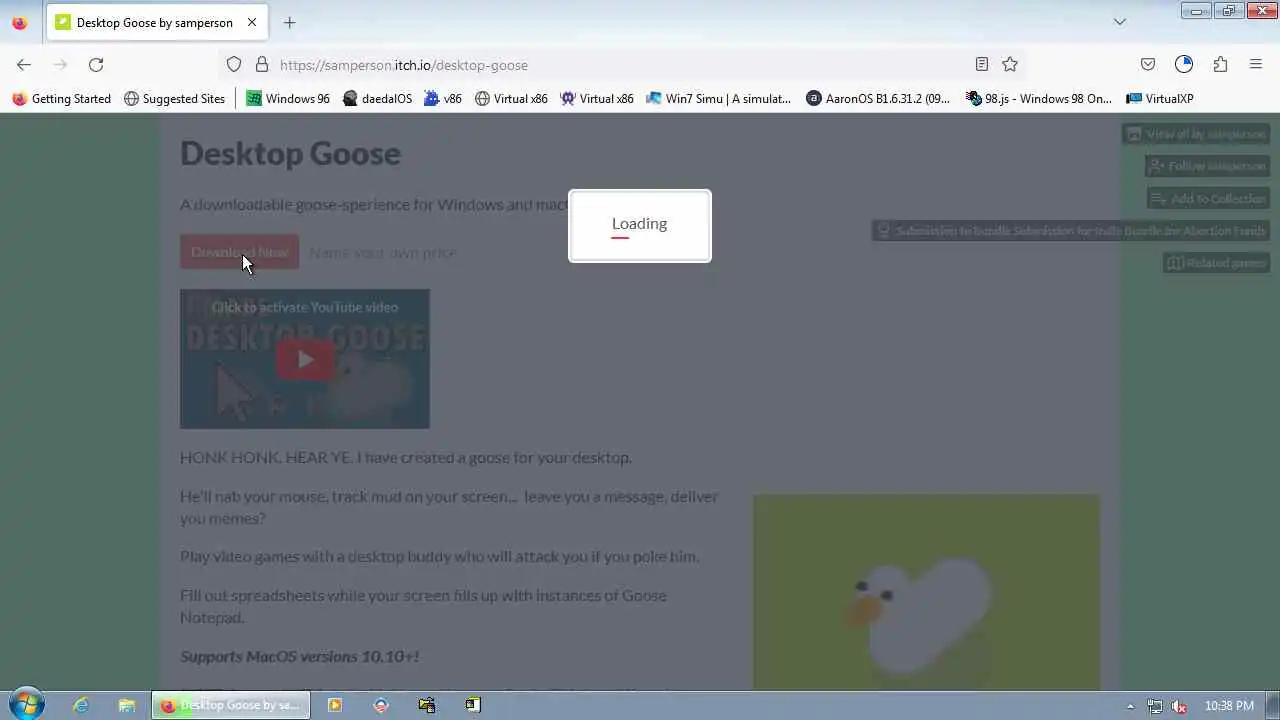Viewport: 1280px width, 720px height.
Task: Open the Windows 96 bookmark
Action: click(x=288, y=98)
